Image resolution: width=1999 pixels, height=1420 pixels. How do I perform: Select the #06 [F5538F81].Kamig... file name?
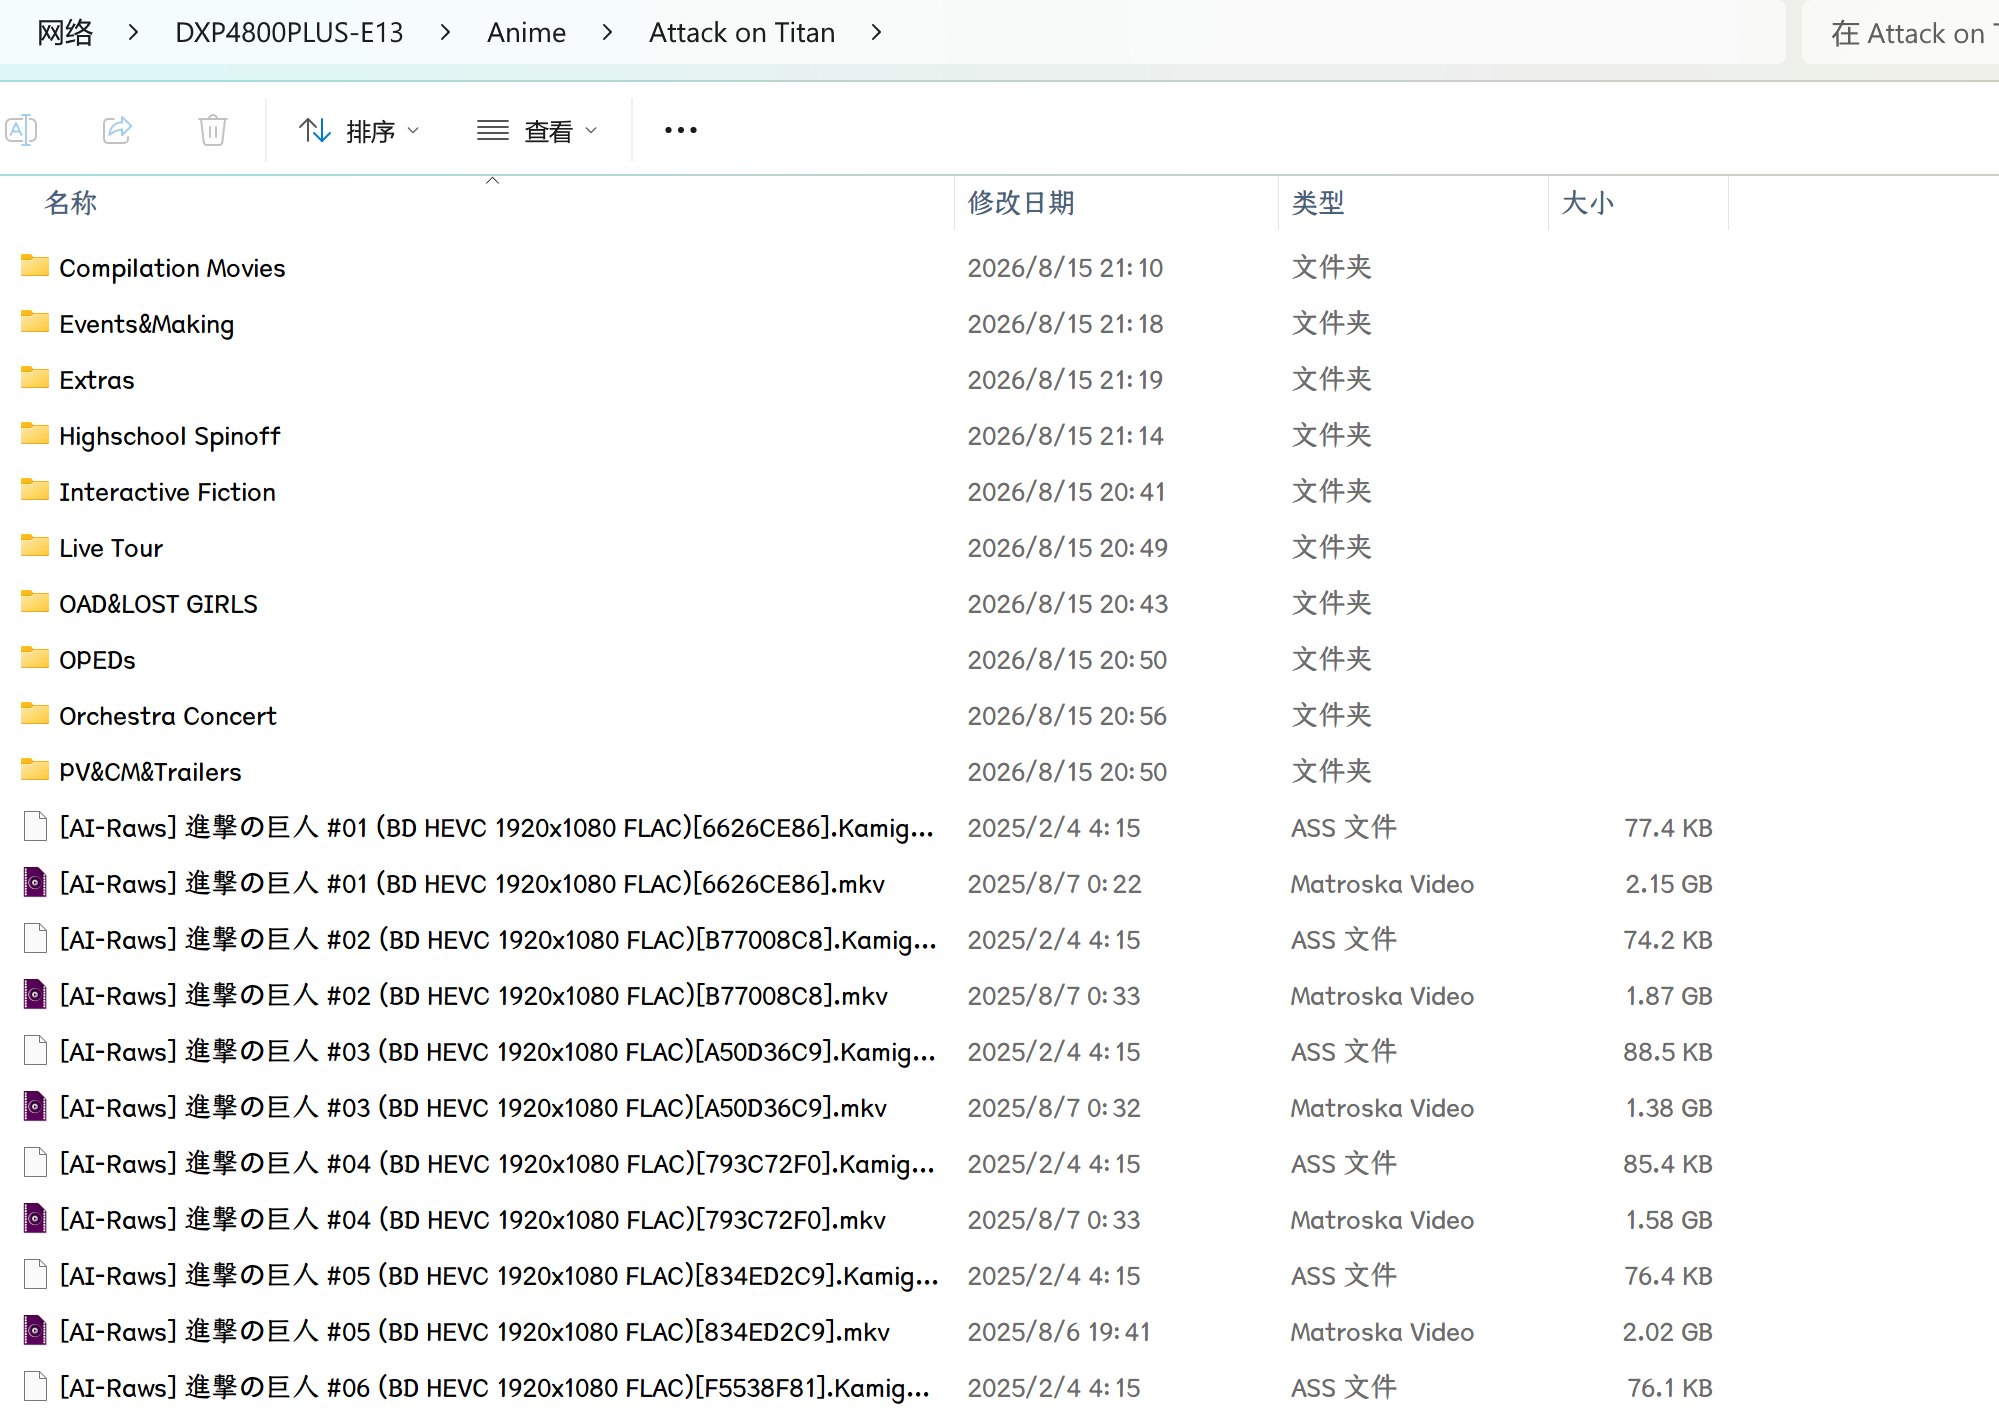pyautogui.click(x=495, y=1388)
